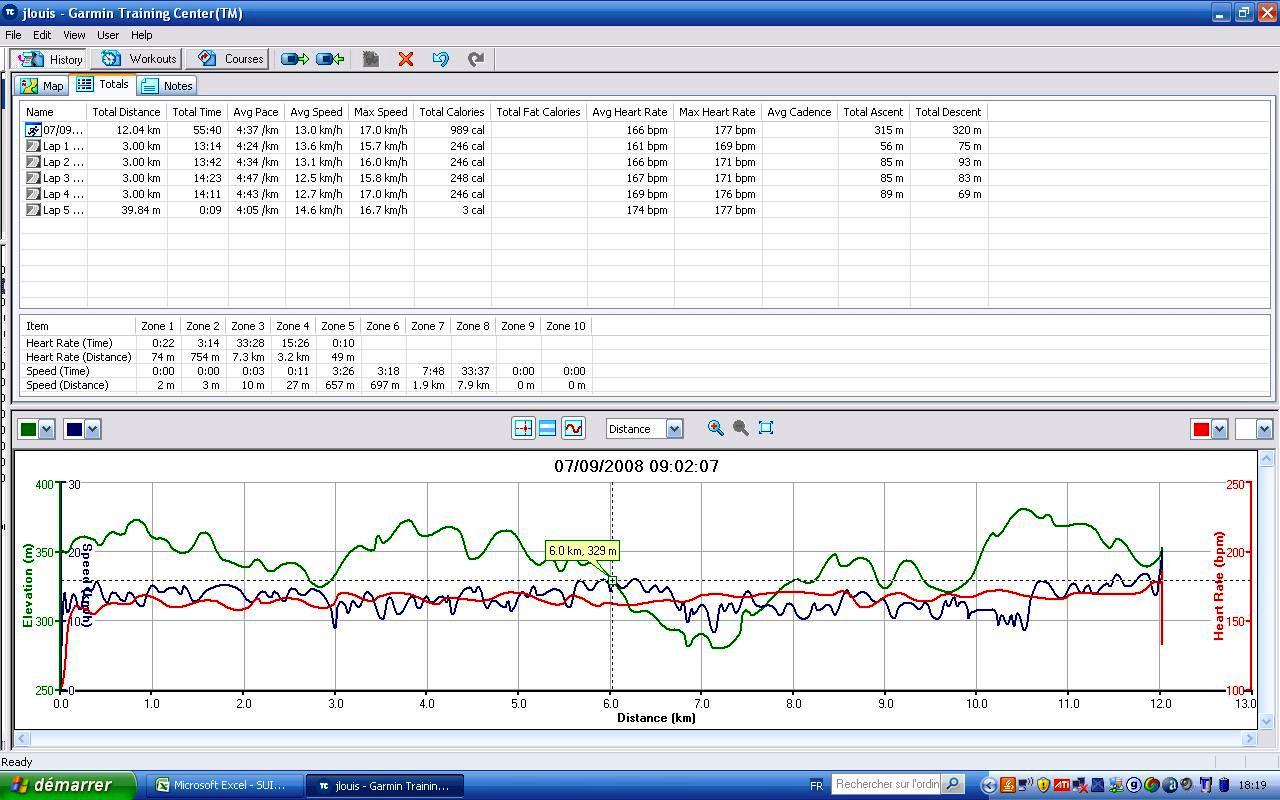Screen dimensions: 1280x800
Task: Click the white color swatch at far right
Action: tap(1247, 429)
